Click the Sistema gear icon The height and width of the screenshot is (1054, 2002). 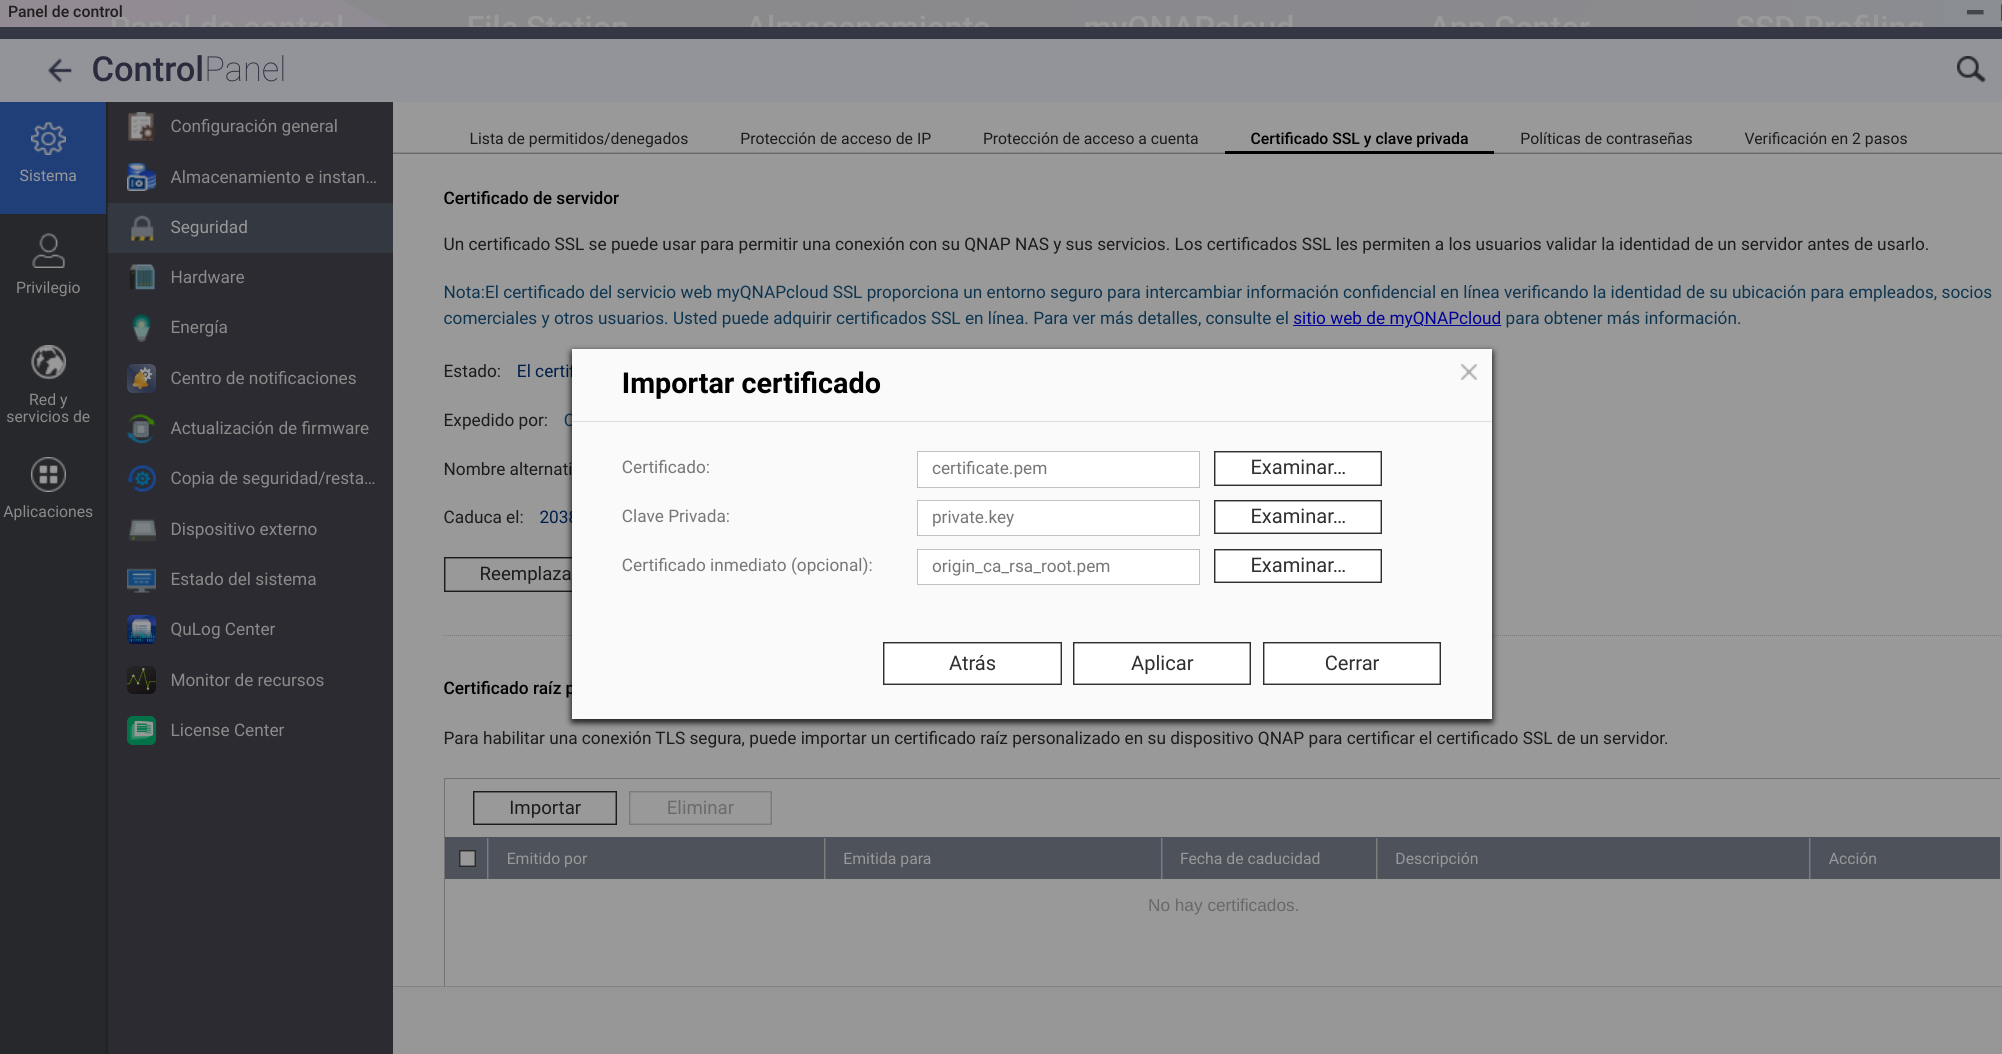click(48, 139)
